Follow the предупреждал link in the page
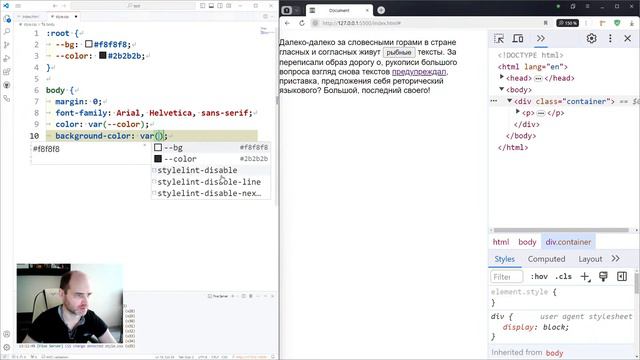 pyautogui.click(x=419, y=72)
